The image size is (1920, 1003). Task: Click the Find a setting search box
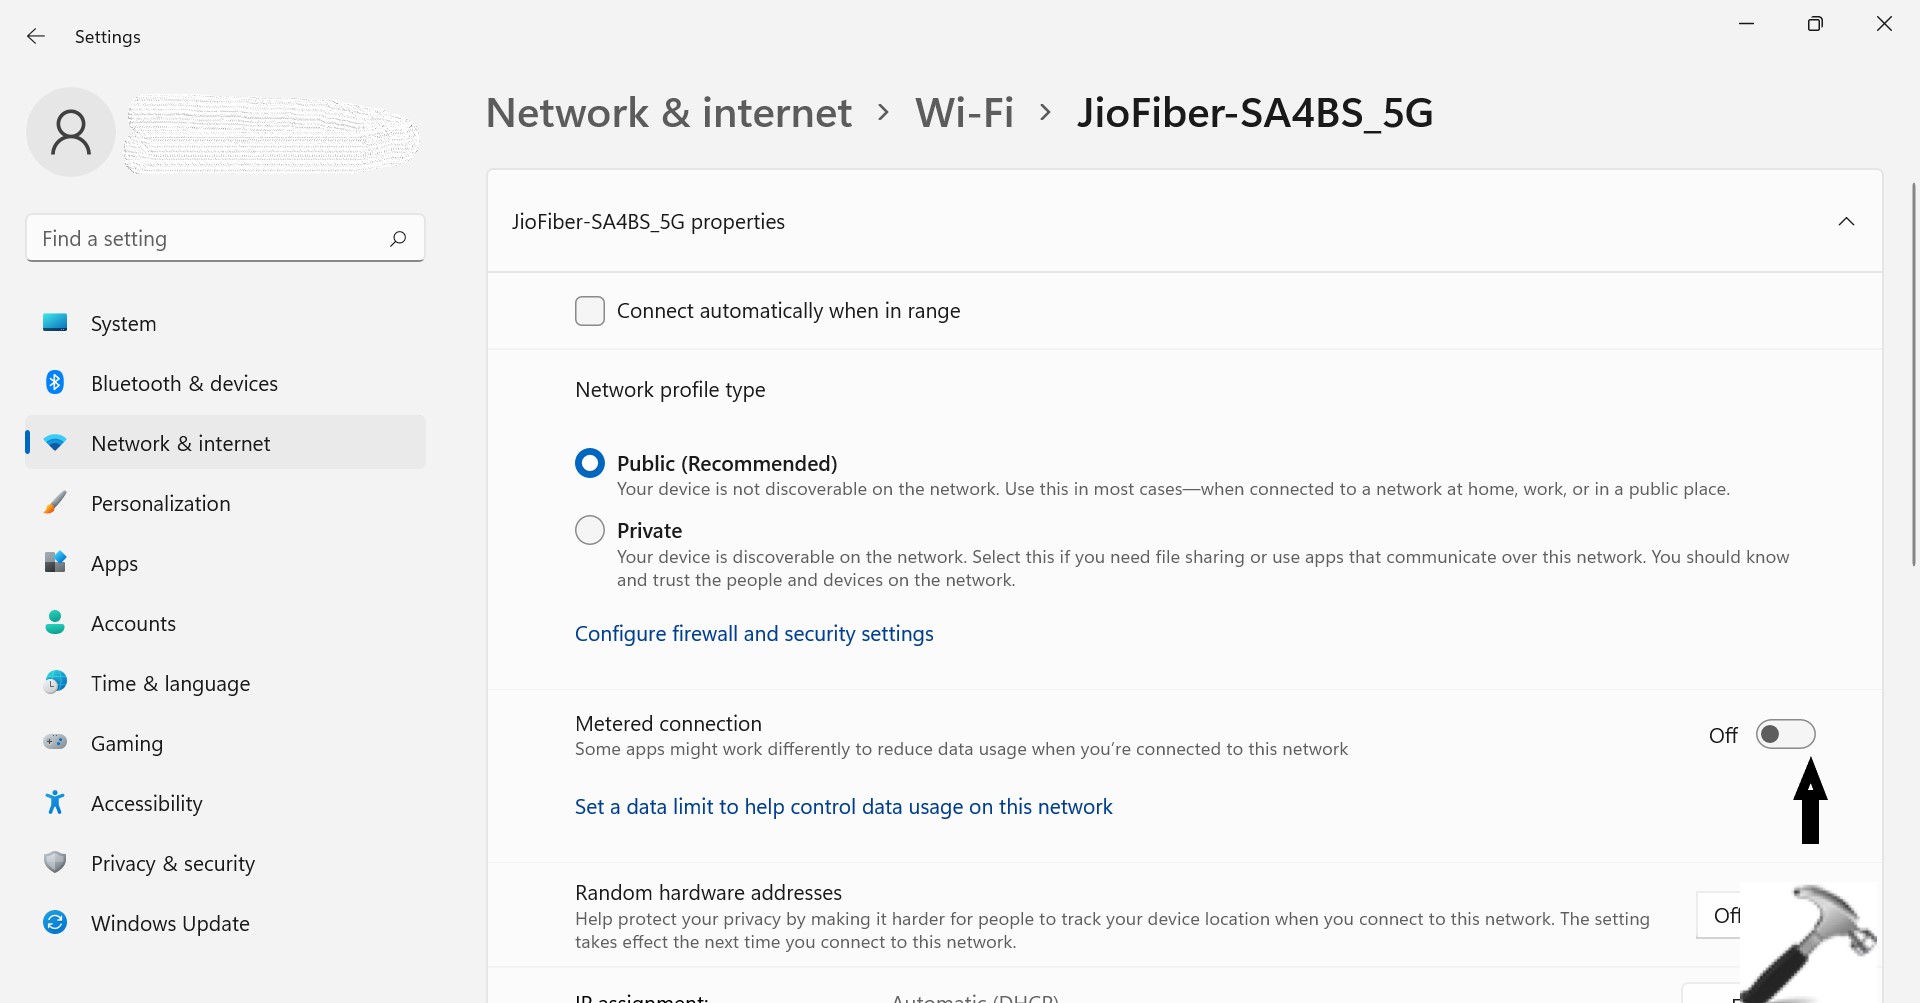click(210, 239)
